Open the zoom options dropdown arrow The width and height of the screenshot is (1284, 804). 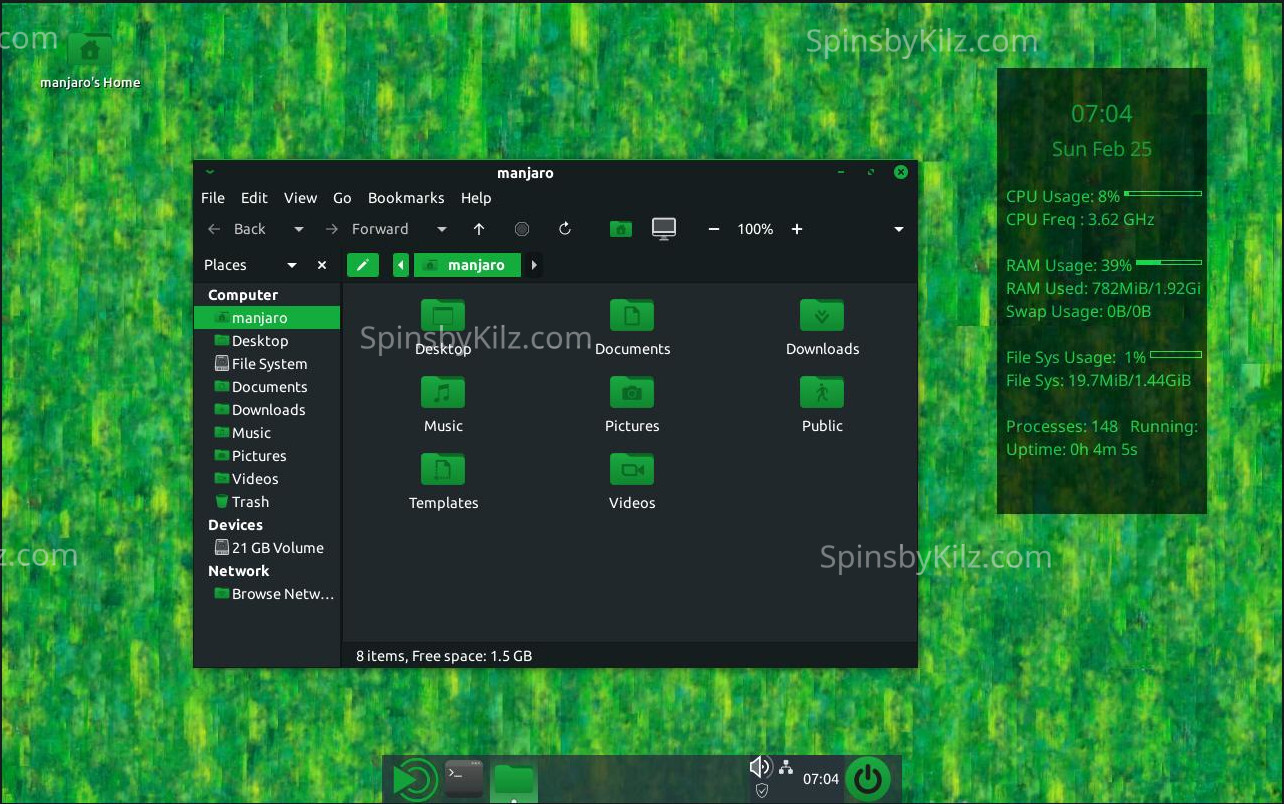click(898, 229)
